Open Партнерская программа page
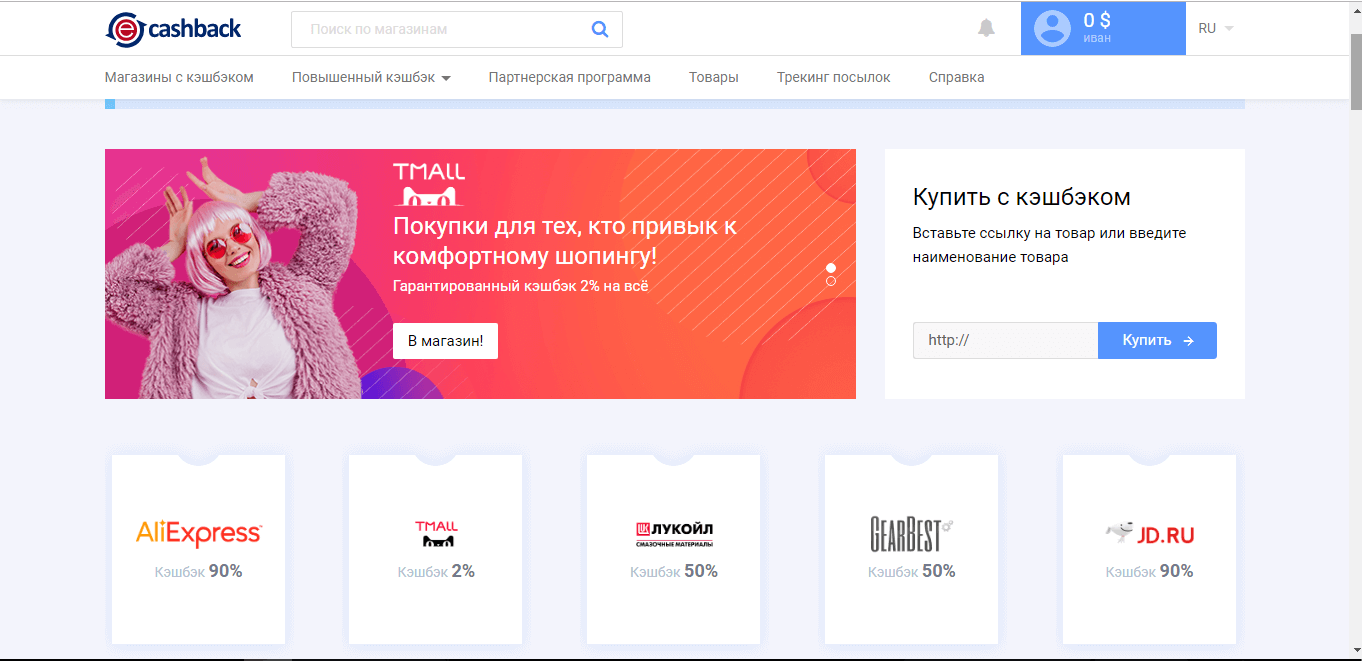The image size is (1362, 661). [569, 77]
